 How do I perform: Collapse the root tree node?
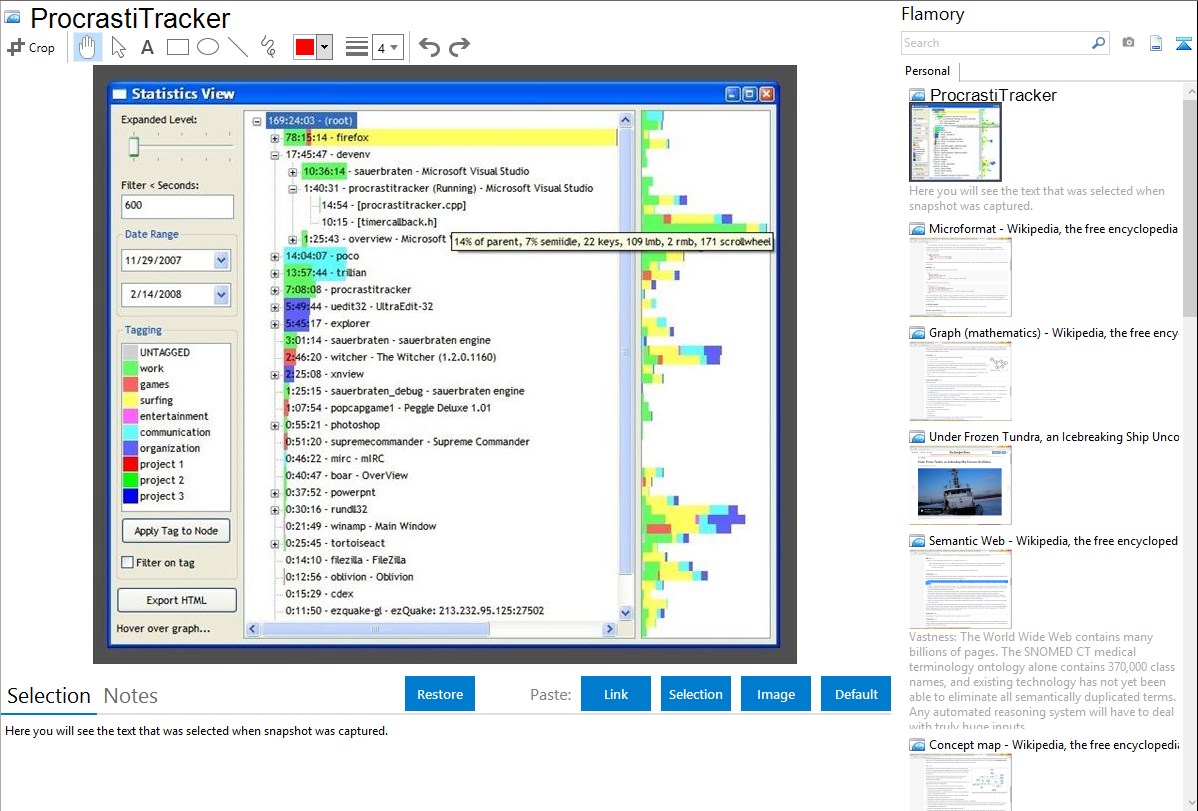(x=257, y=121)
